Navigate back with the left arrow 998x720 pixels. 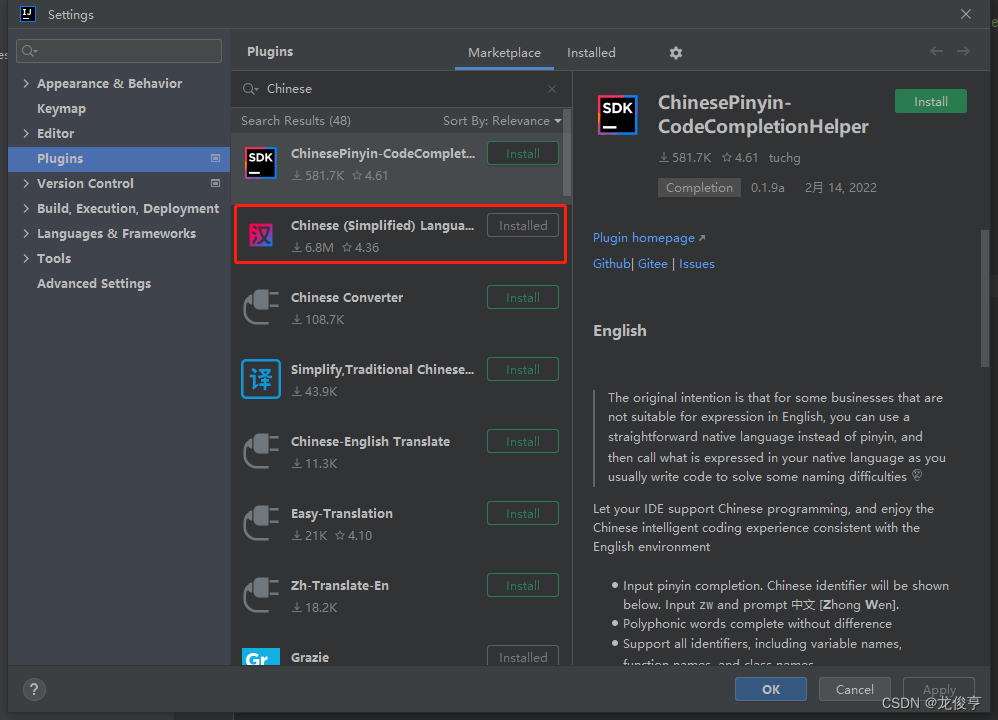[x=936, y=51]
